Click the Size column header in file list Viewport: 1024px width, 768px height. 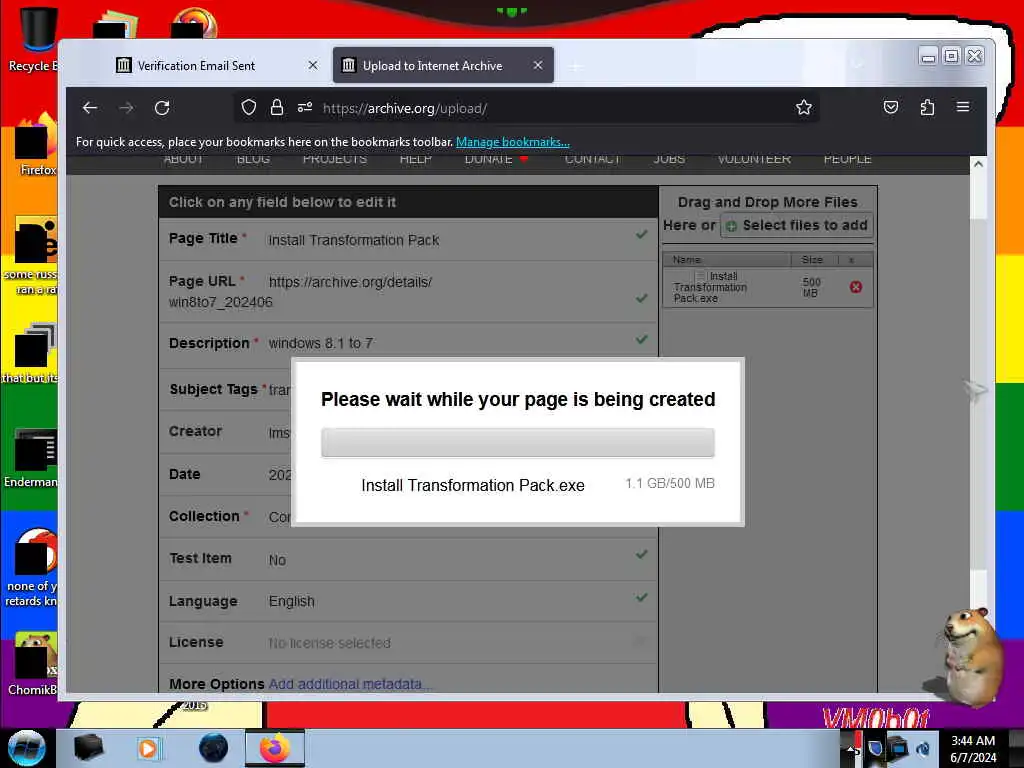[812, 259]
